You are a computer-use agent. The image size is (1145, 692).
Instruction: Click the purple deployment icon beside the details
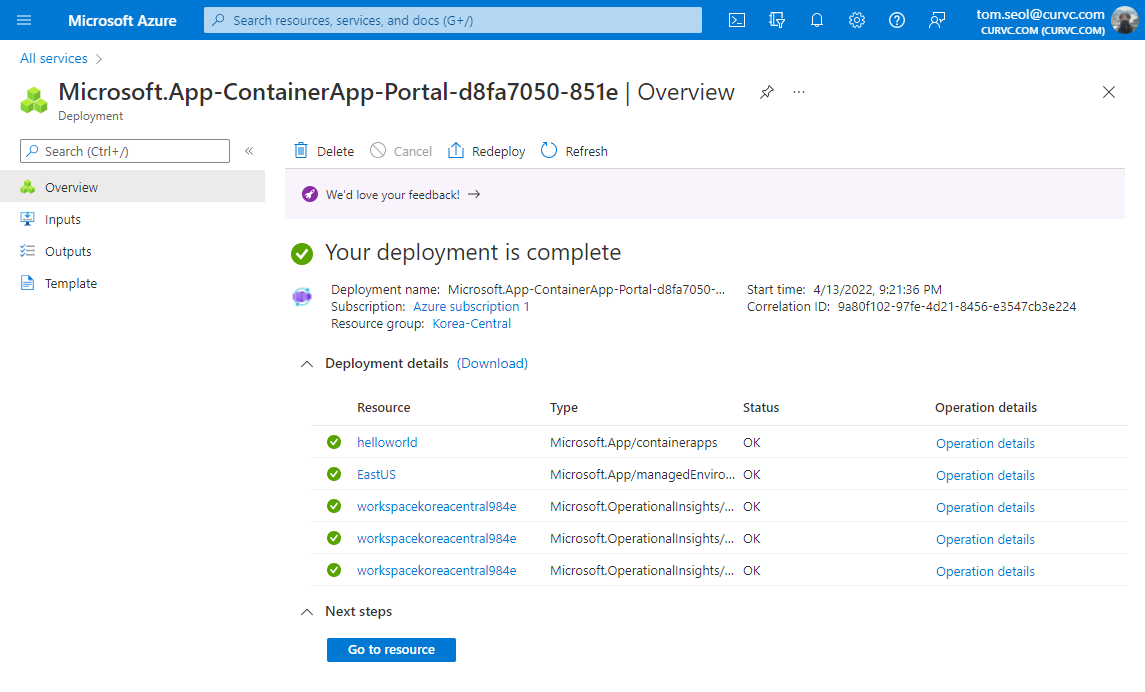(302, 296)
